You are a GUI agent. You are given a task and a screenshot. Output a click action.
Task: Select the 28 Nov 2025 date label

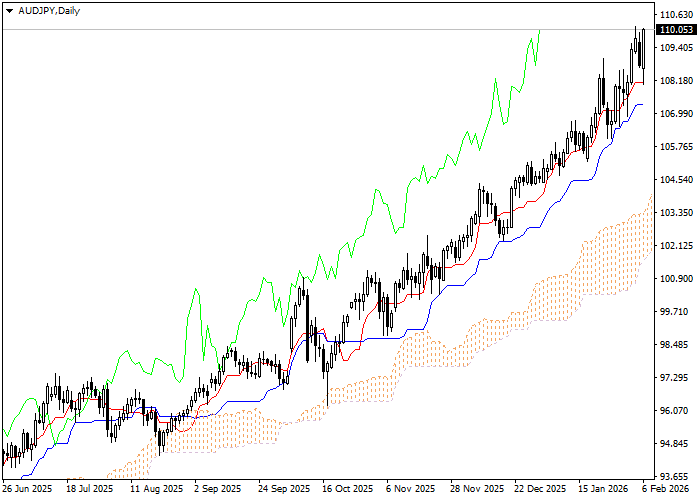tap(477, 489)
